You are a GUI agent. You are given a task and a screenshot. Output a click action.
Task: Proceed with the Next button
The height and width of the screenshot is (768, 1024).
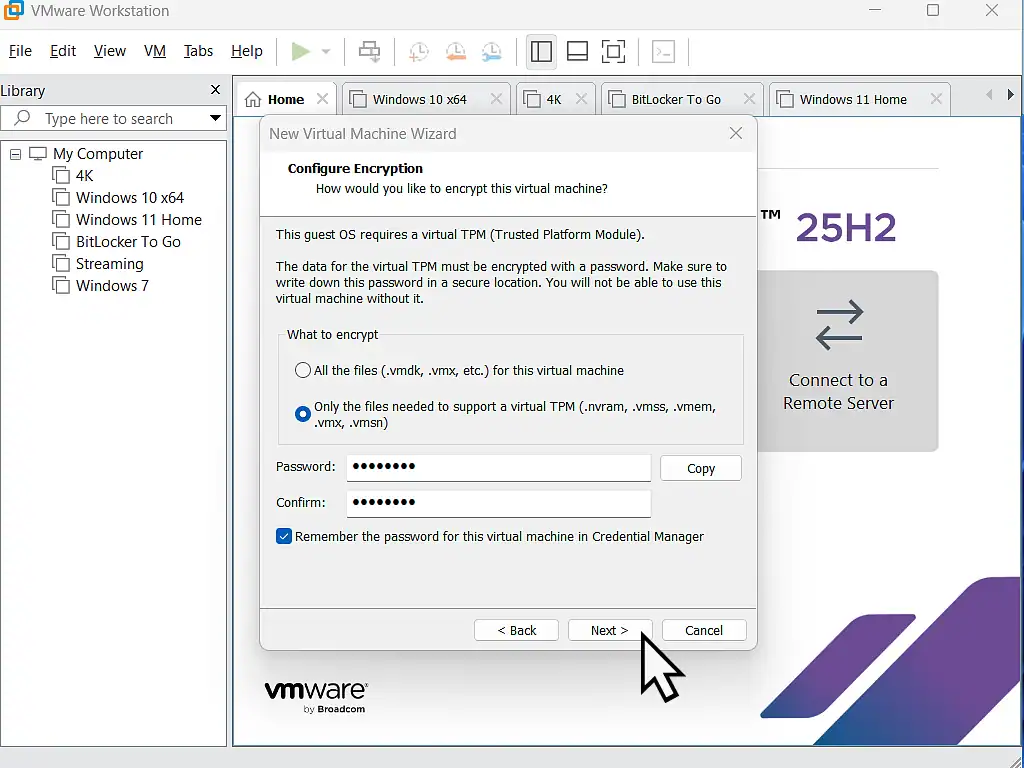click(610, 630)
